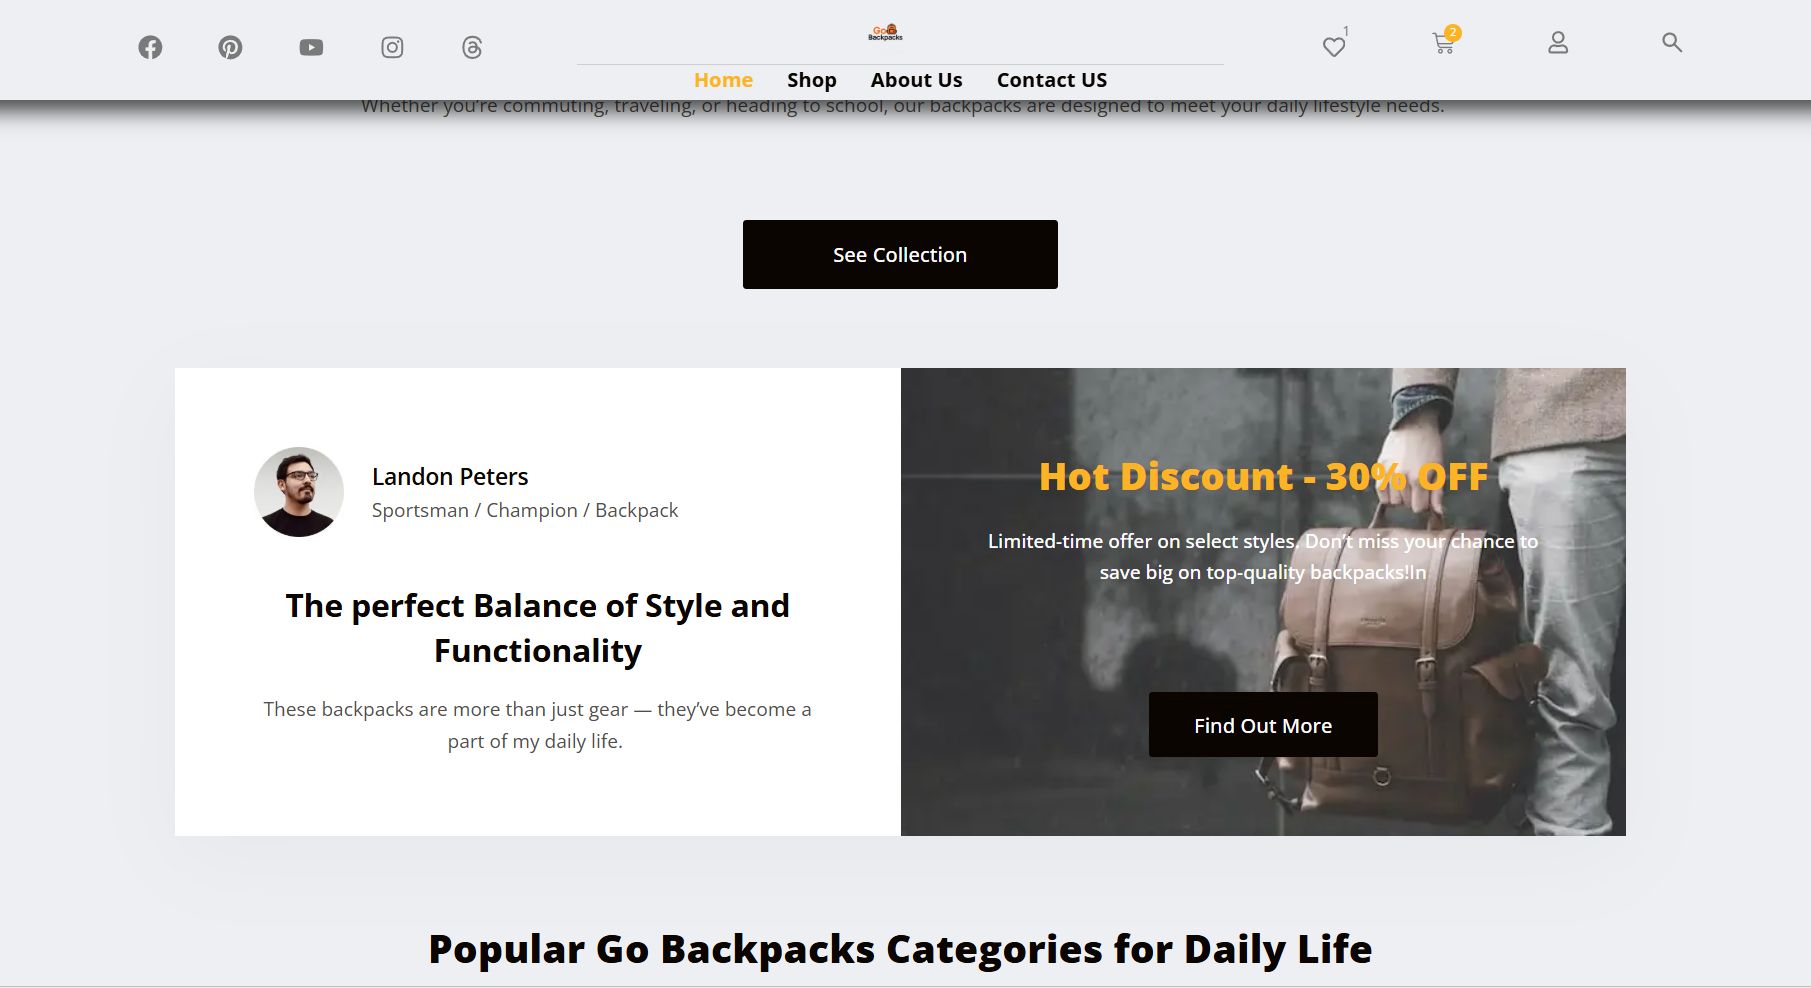This screenshot has width=1811, height=988.
Task: Go to the Shop menu item
Action: 811,80
